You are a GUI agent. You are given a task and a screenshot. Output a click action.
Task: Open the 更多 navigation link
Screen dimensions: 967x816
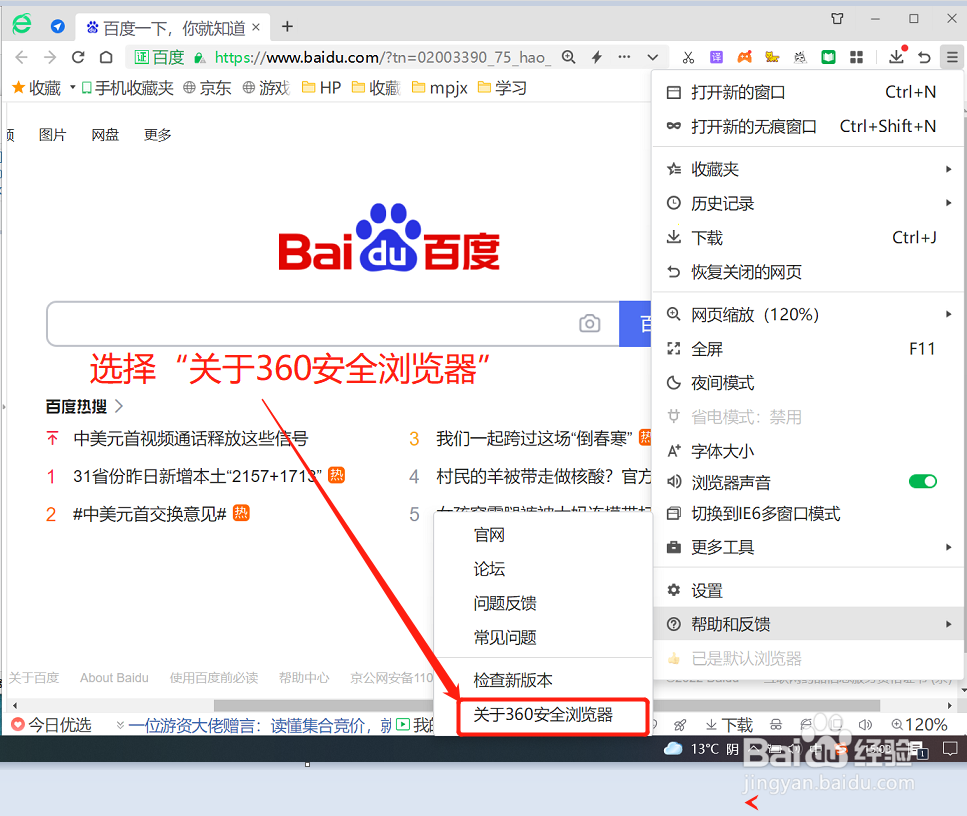pyautogui.click(x=157, y=134)
